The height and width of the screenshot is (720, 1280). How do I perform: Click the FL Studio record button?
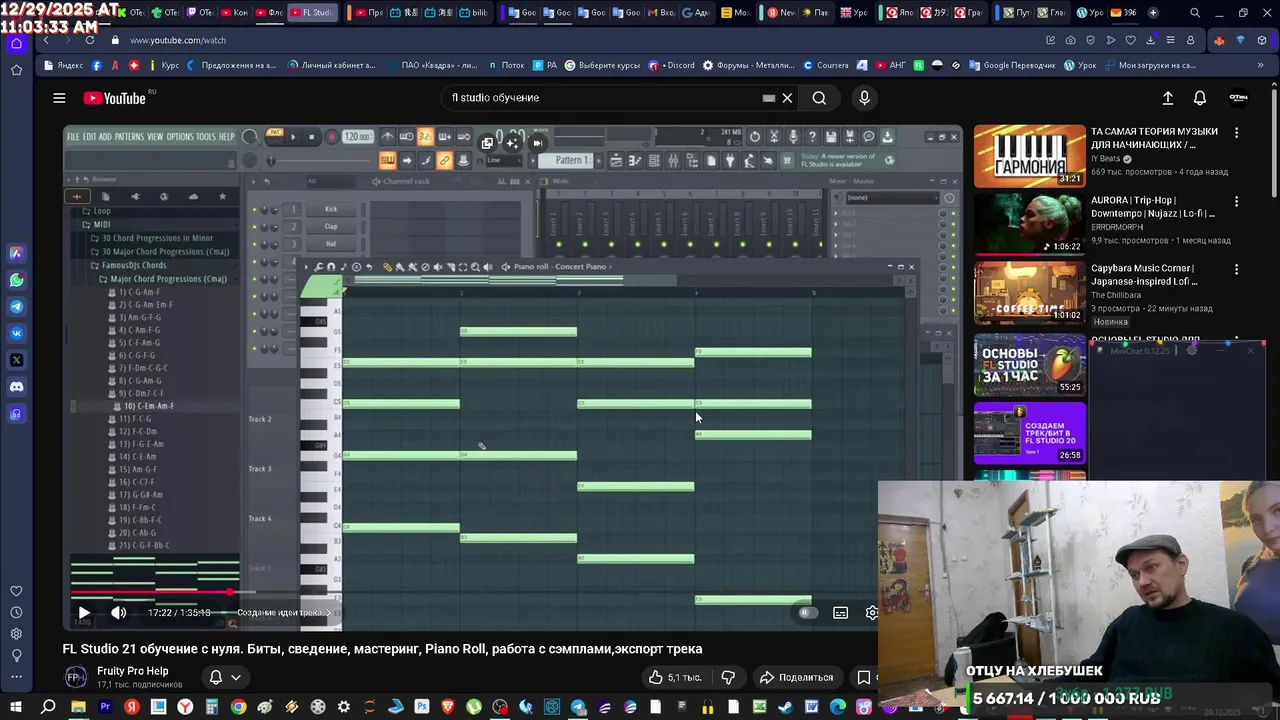(331, 137)
